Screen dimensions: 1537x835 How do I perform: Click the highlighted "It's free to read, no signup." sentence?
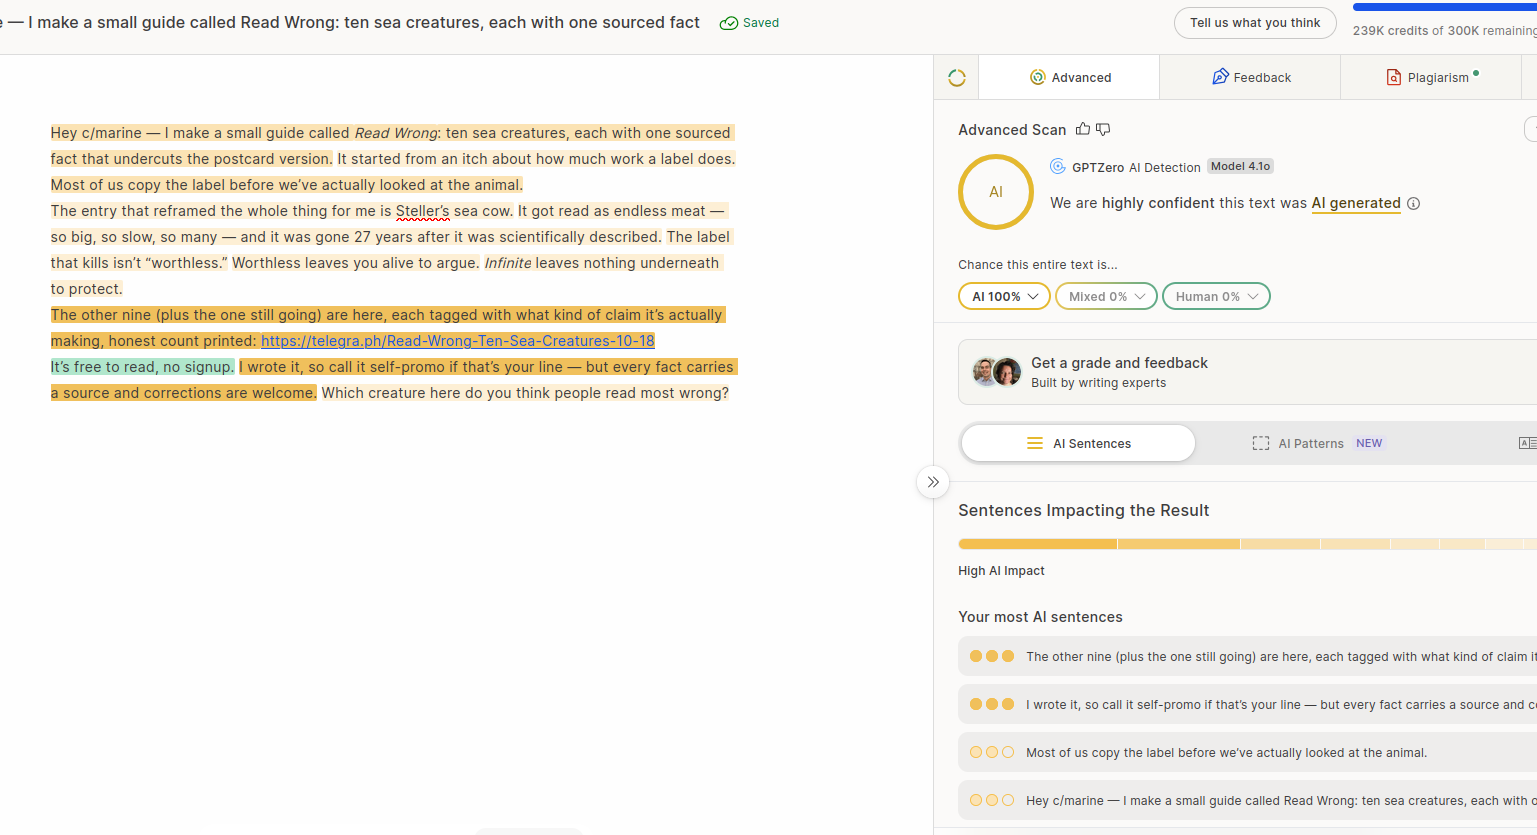(x=143, y=367)
